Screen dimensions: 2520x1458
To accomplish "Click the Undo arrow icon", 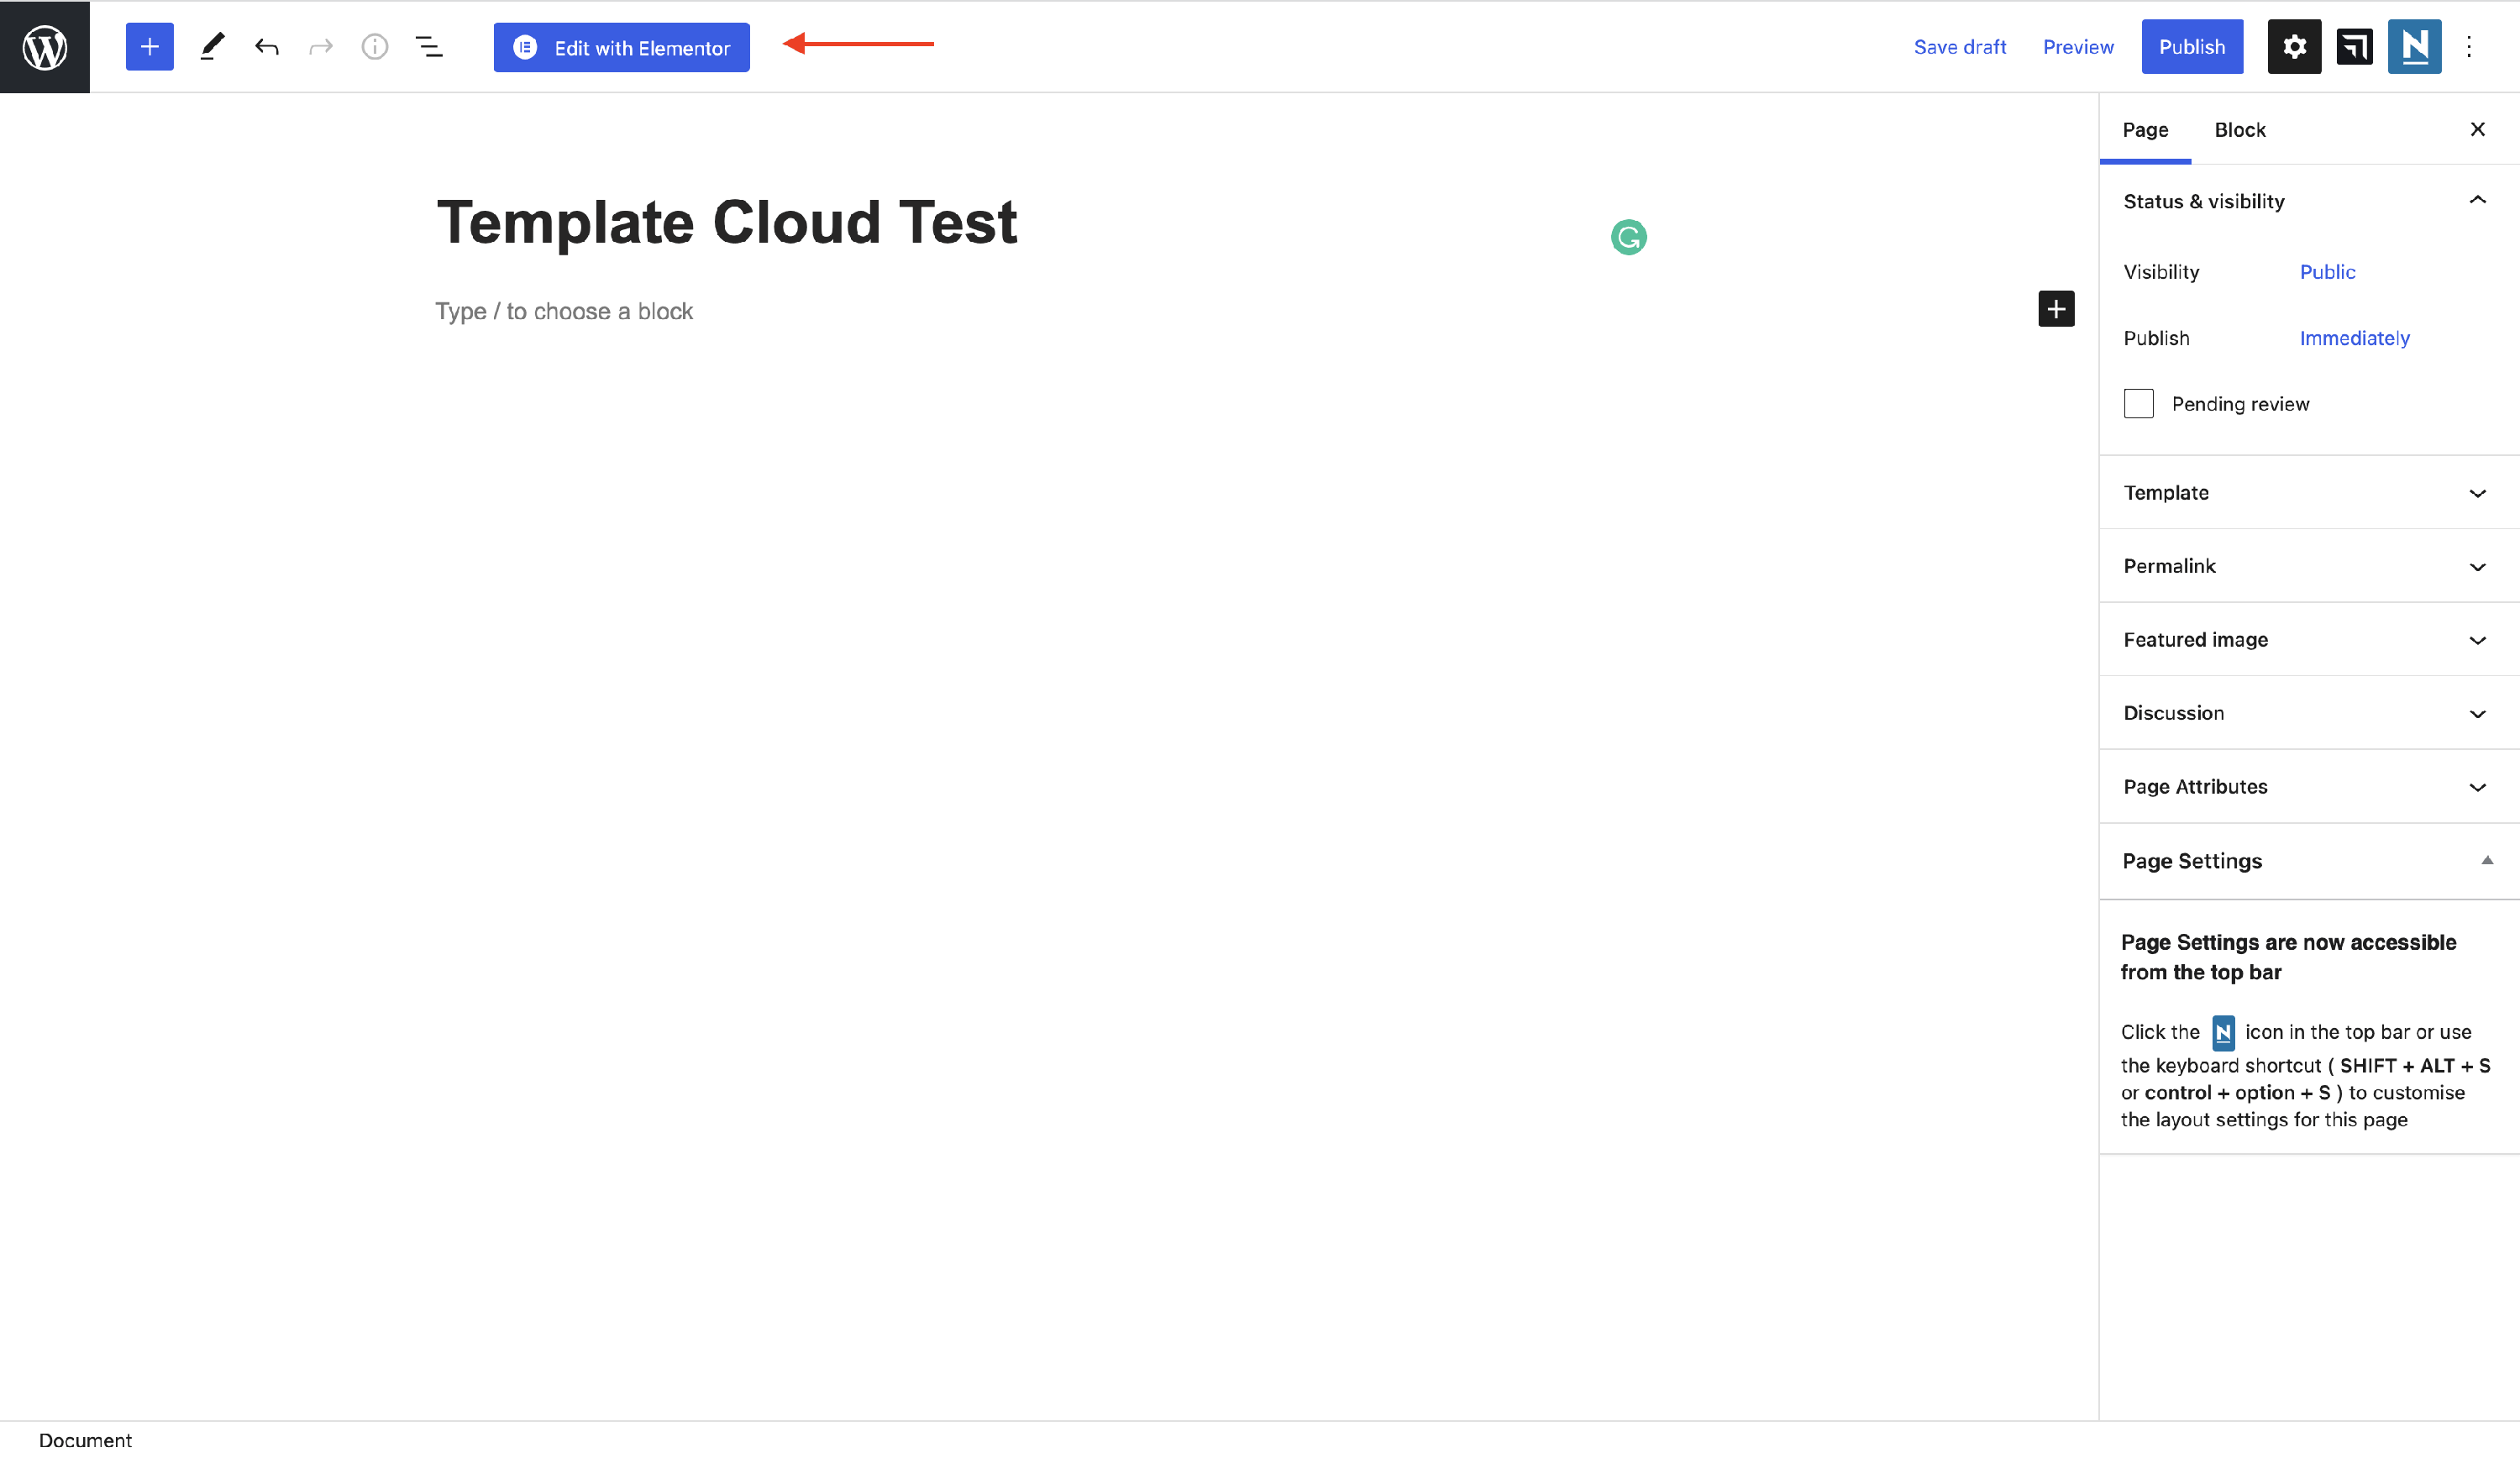I will [266, 47].
